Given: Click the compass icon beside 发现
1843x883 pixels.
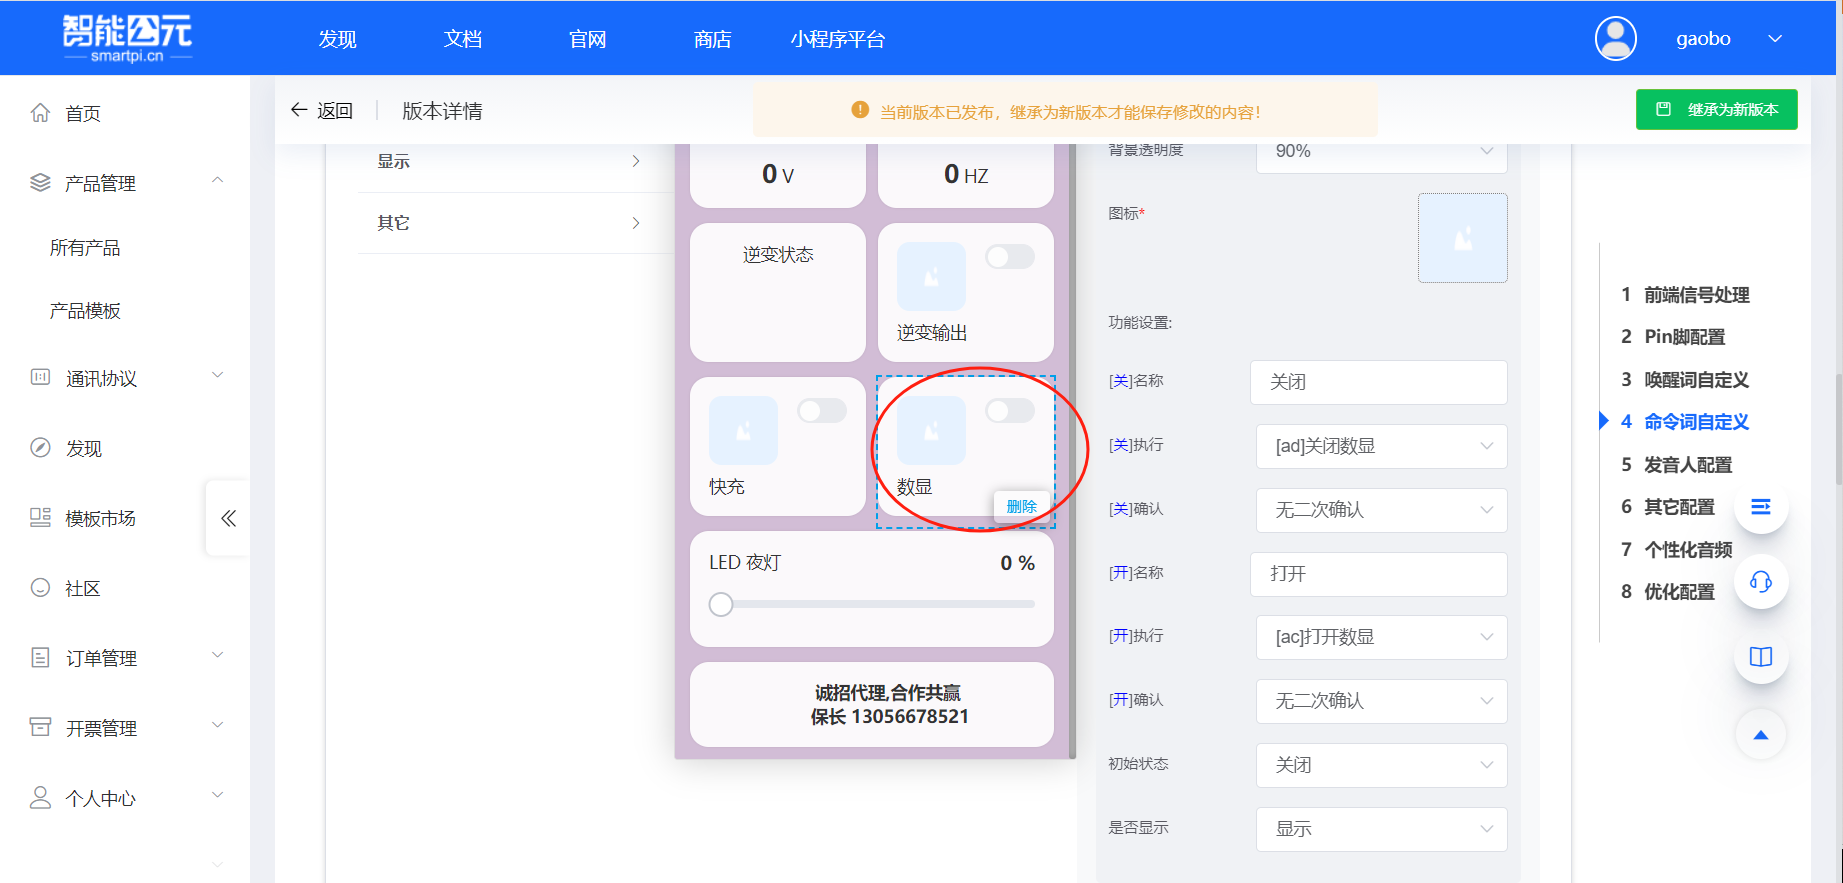Looking at the screenshot, I should point(40,448).
